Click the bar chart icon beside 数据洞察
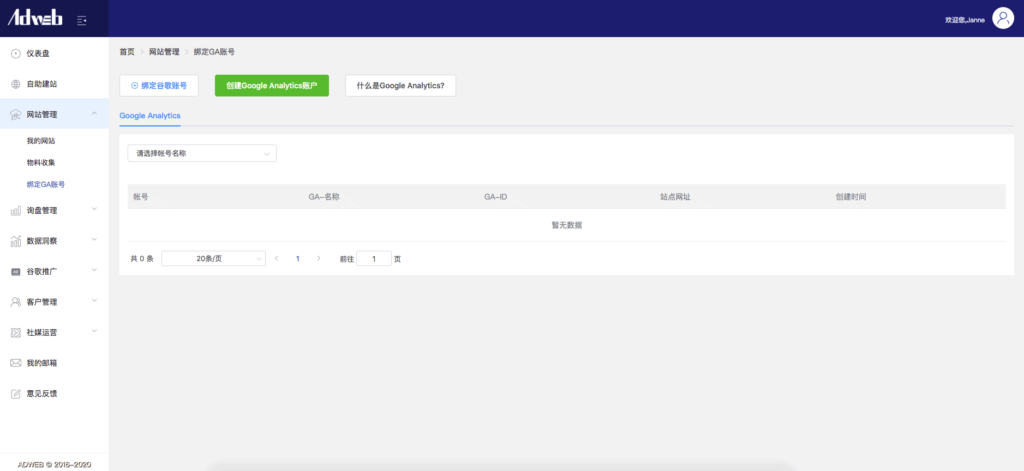 (15, 241)
